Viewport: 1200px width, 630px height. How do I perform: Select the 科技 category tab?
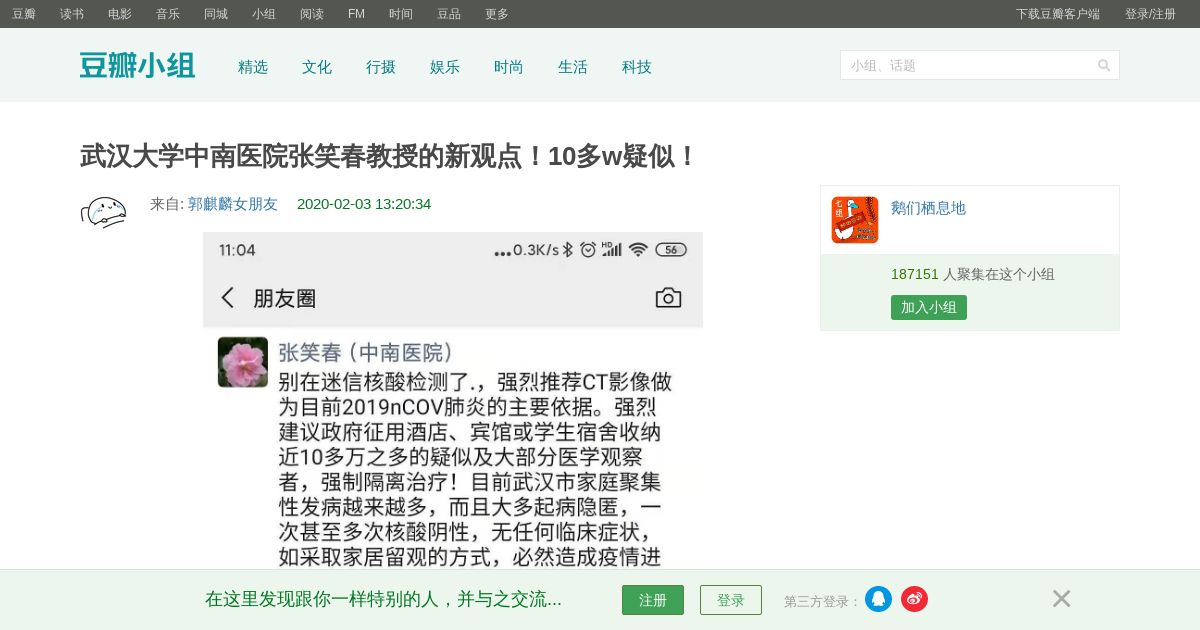pyautogui.click(x=637, y=67)
